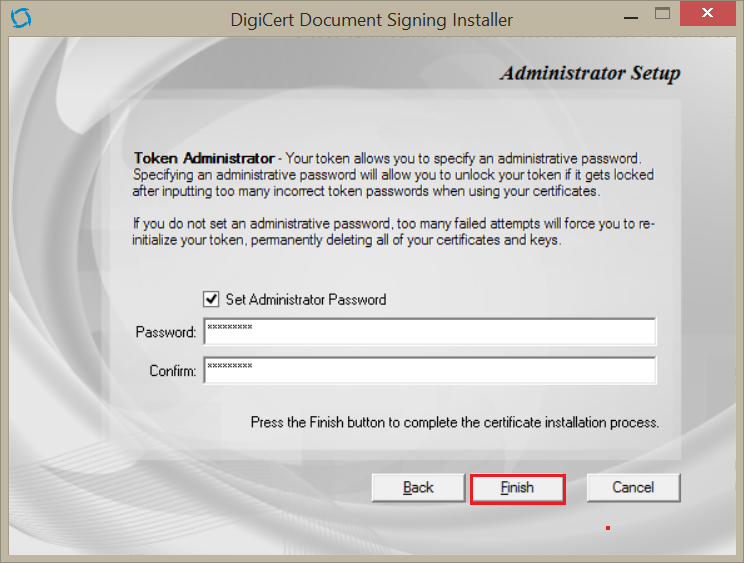Focus the Password input field
744x563 pixels.
coord(429,331)
